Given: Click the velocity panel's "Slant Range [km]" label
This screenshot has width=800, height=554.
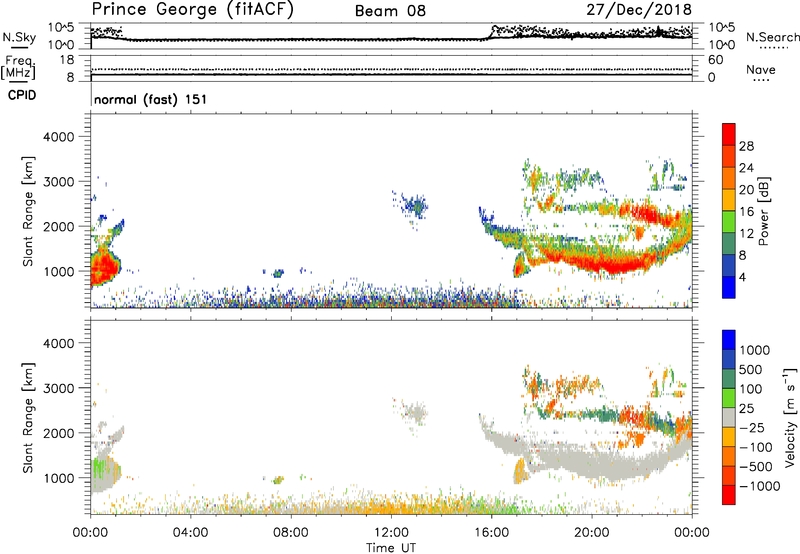Looking at the screenshot, I should click(x=28, y=417).
